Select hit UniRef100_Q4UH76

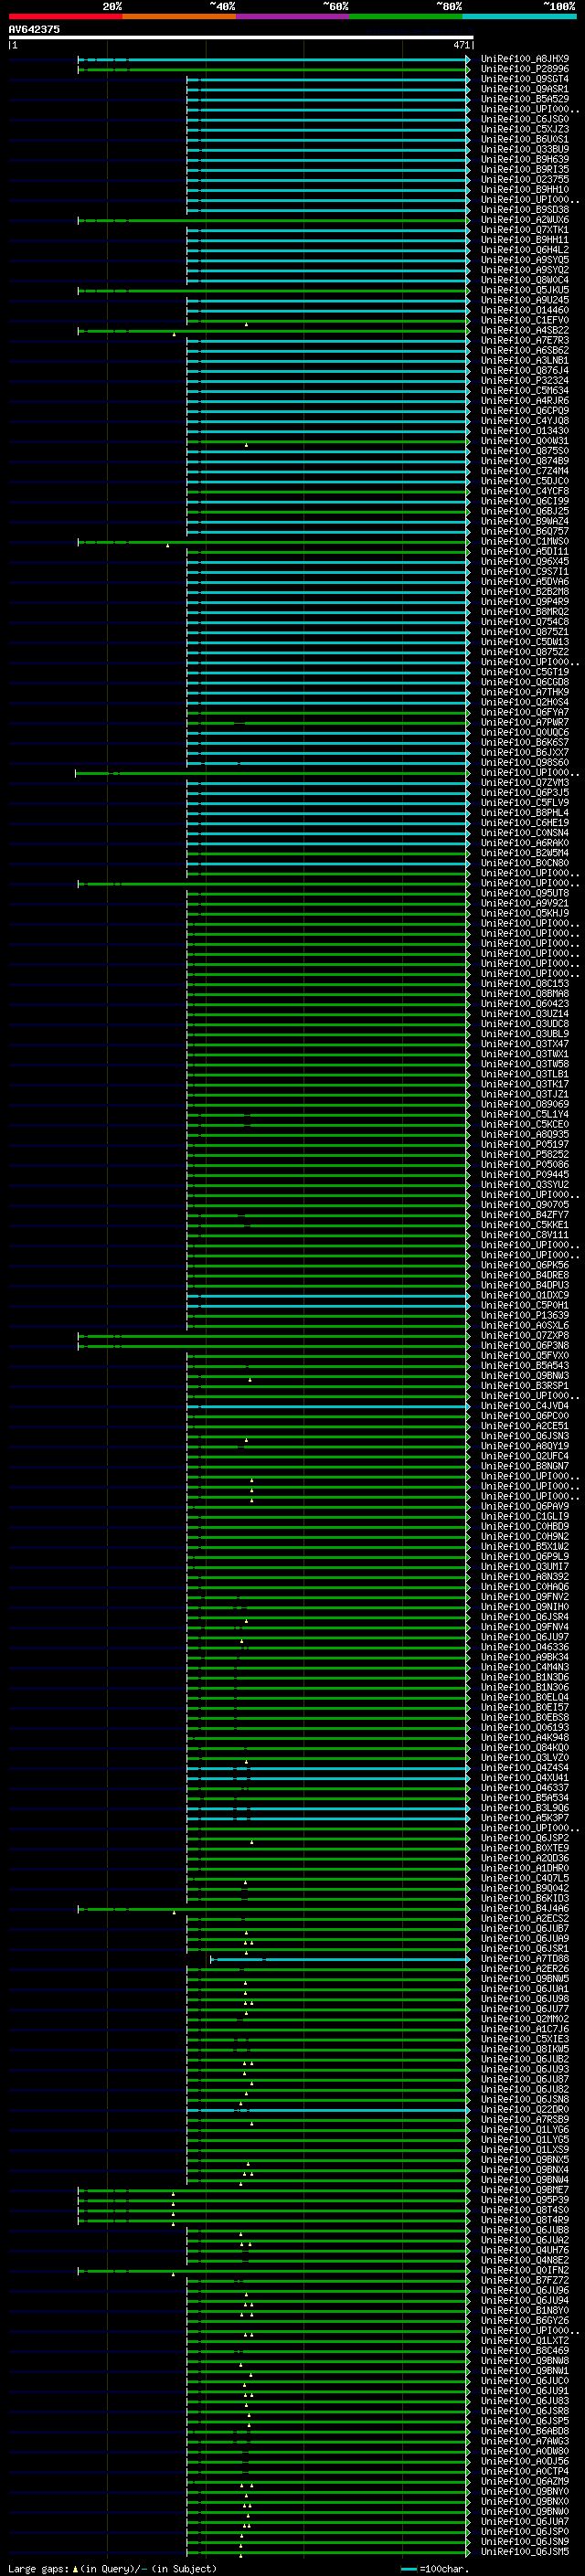coord(525,2250)
